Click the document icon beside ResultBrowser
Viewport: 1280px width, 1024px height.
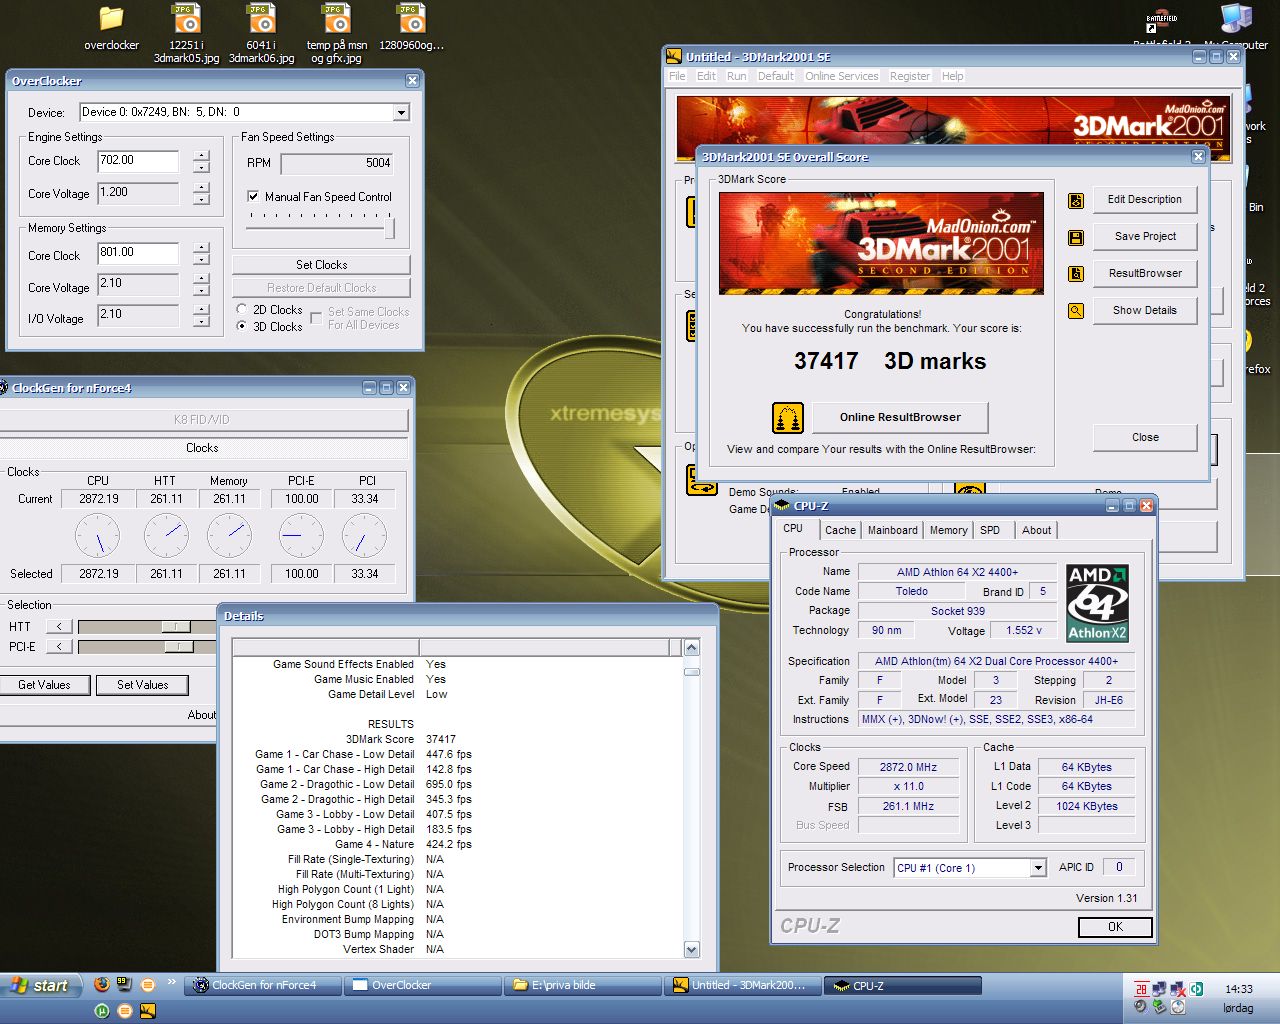pos(1076,274)
